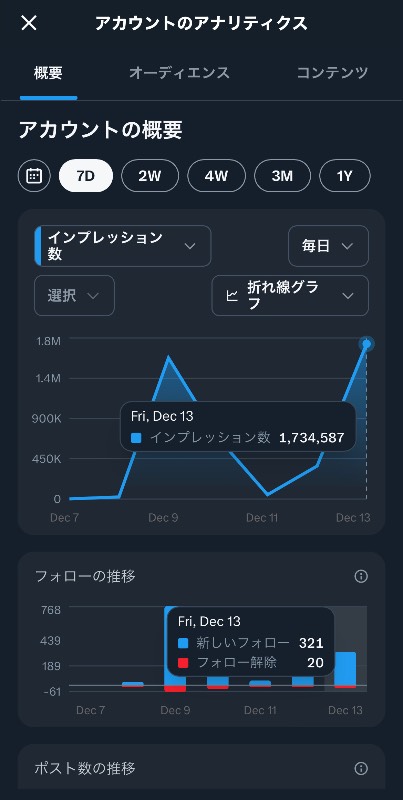Screen dimensions: 403x800
Task: Expand the 折れ線グラフ chart type dropdown
Action: point(290,295)
